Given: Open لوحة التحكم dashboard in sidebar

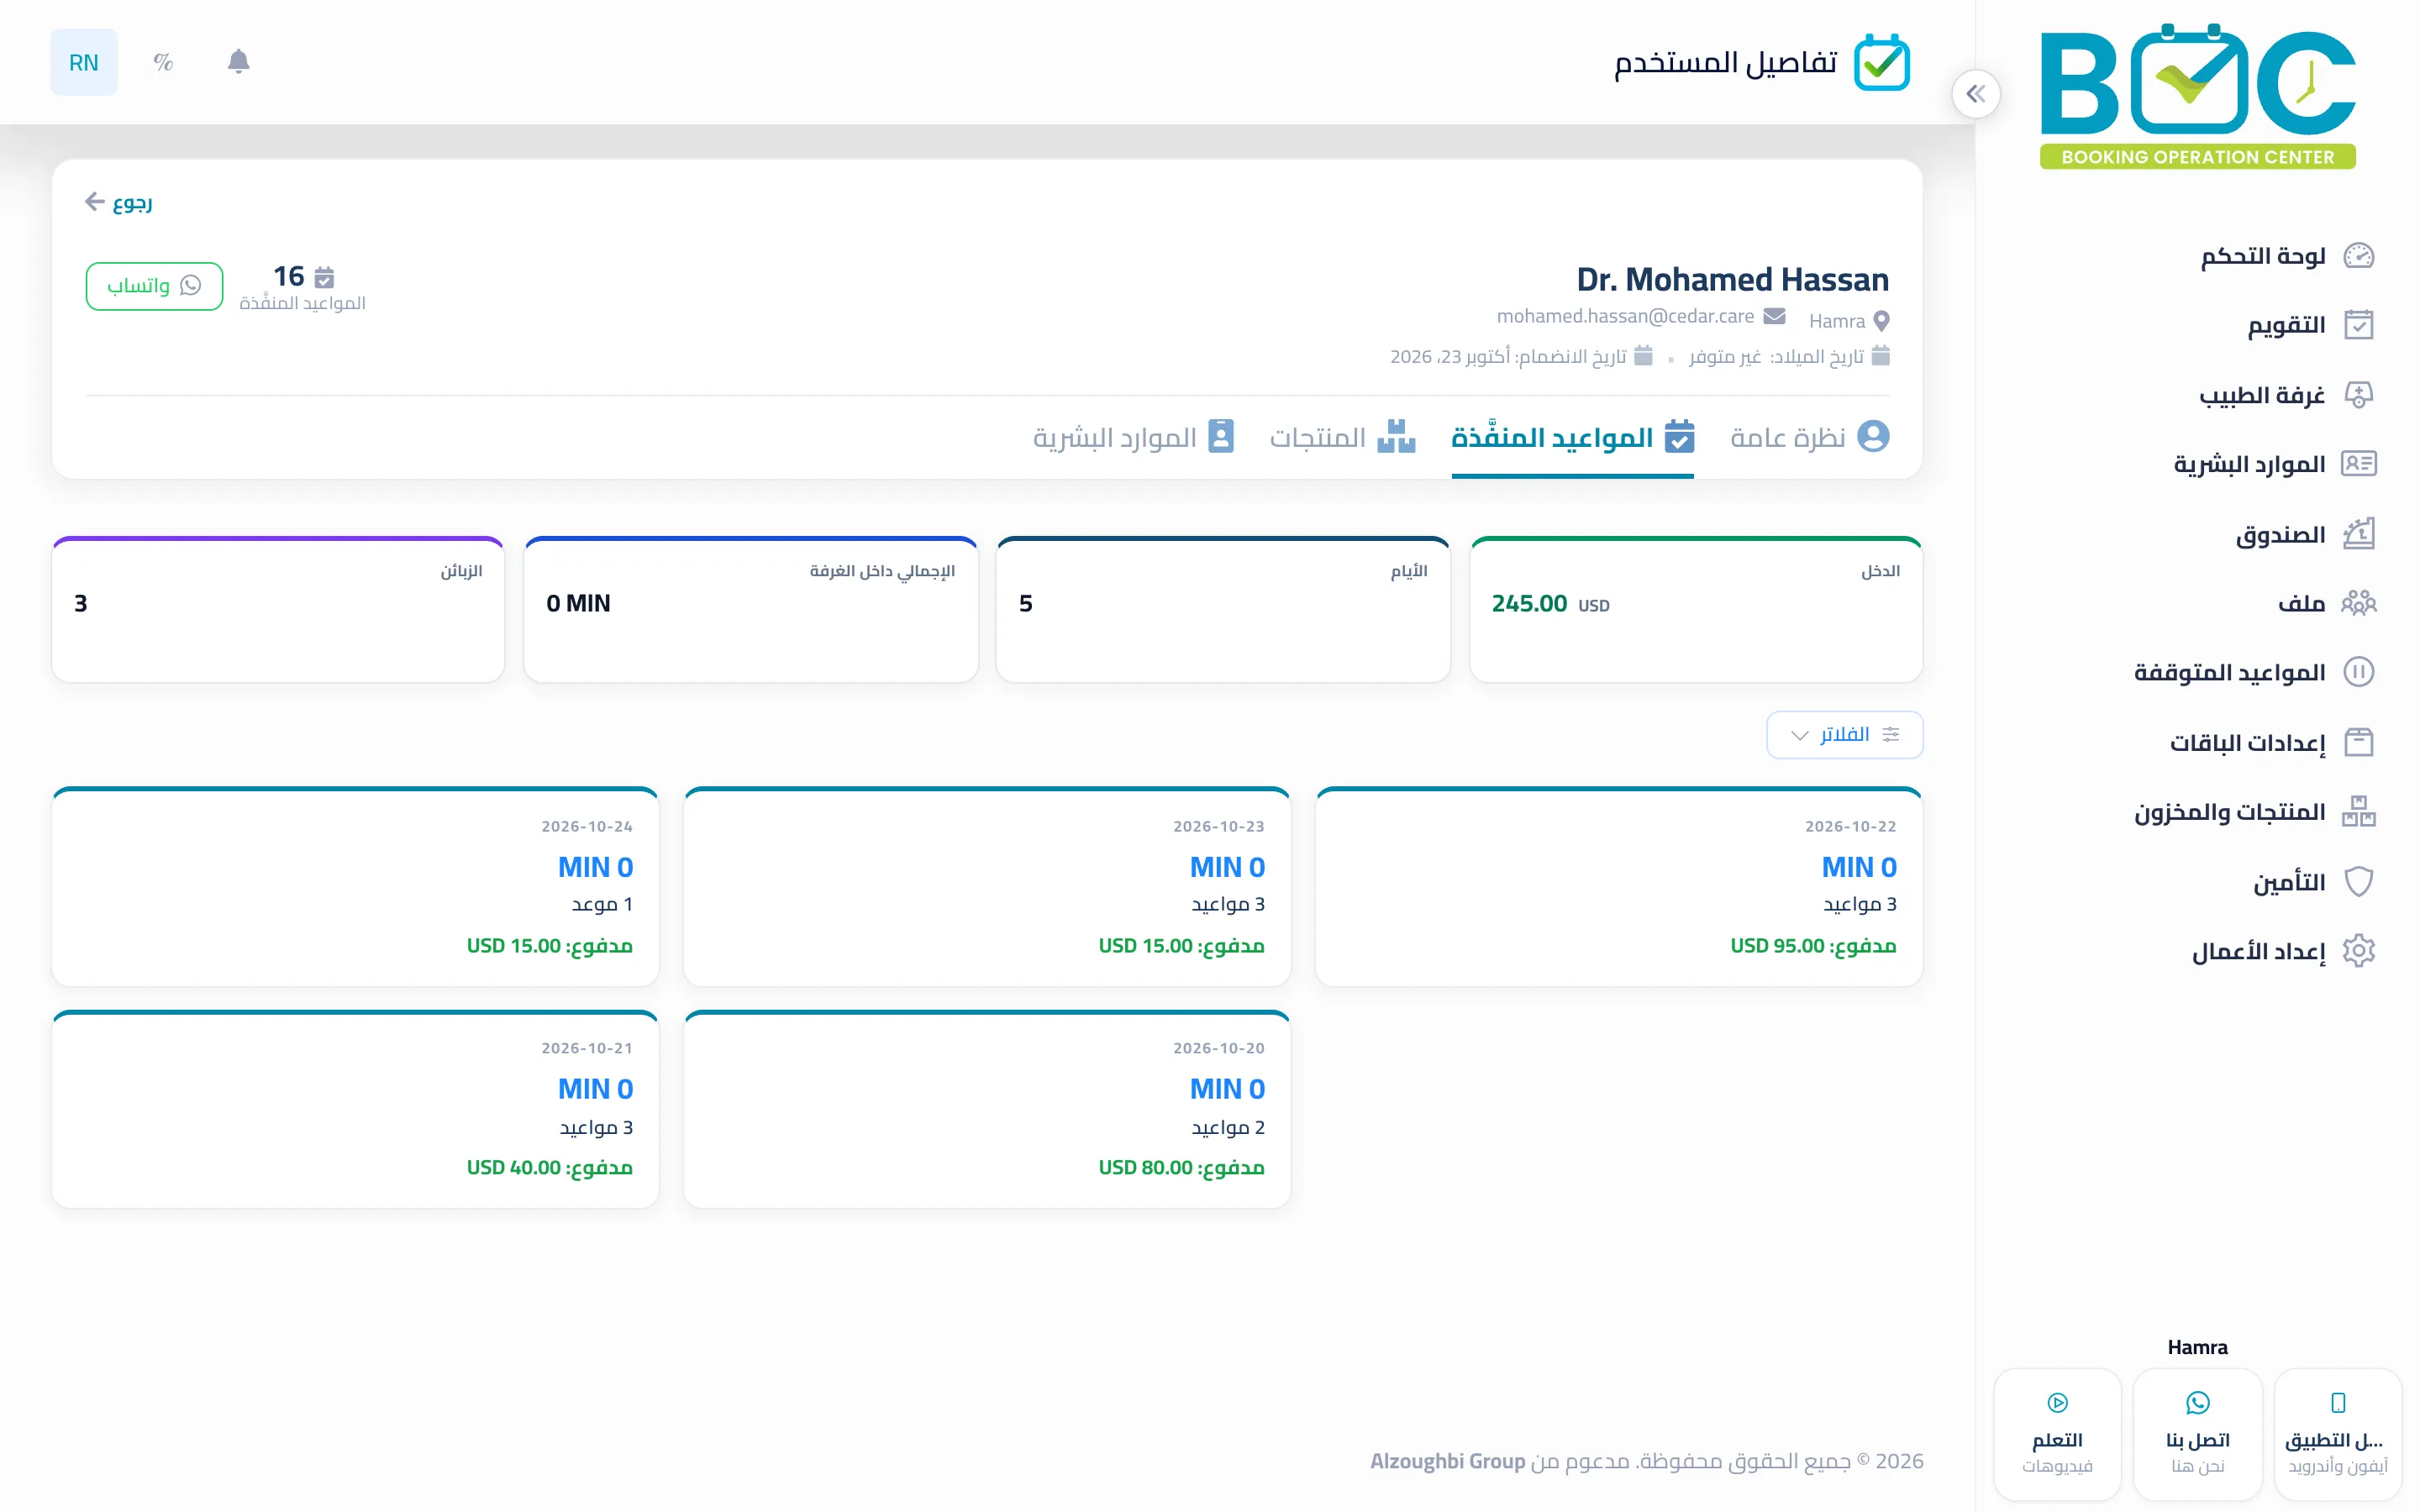Looking at the screenshot, I should (2287, 256).
